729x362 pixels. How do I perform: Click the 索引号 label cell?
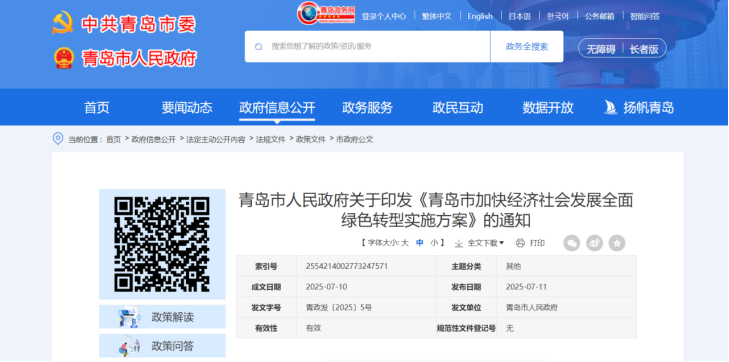[266, 266]
